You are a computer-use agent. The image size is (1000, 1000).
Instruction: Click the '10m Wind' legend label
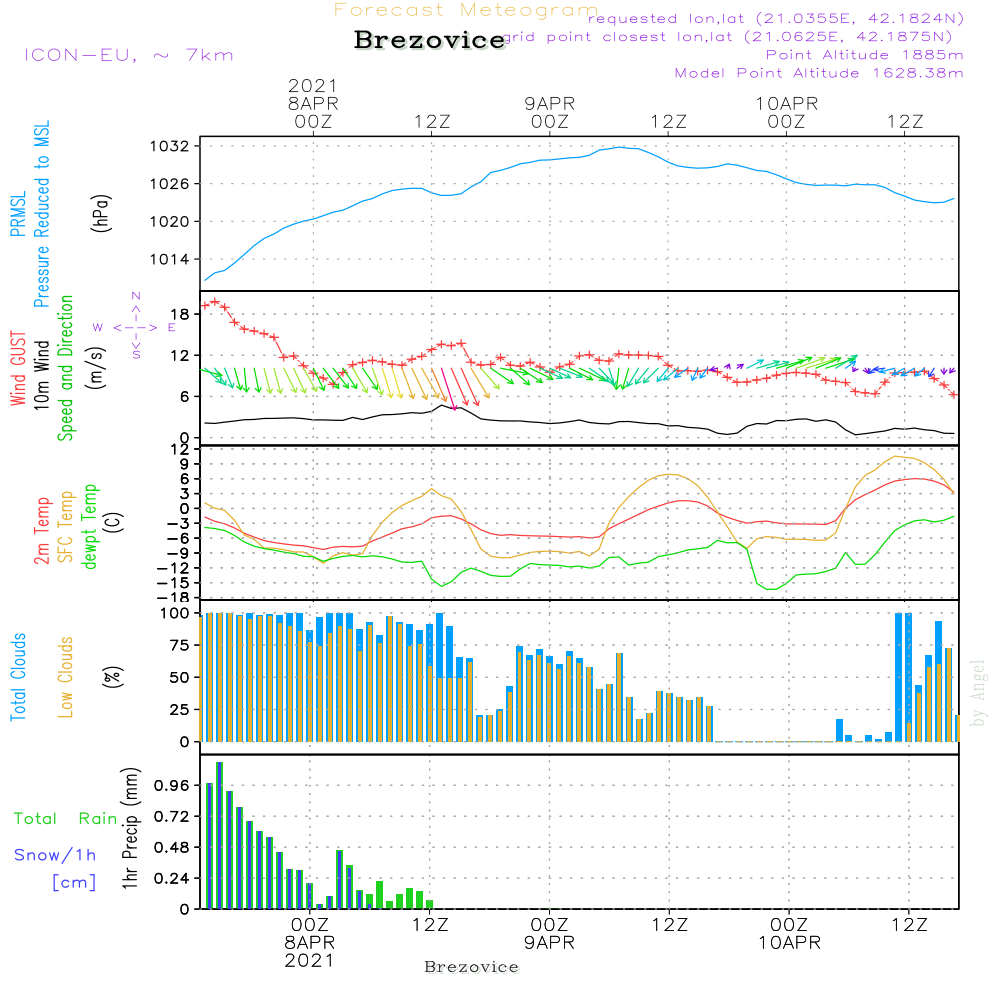point(41,374)
